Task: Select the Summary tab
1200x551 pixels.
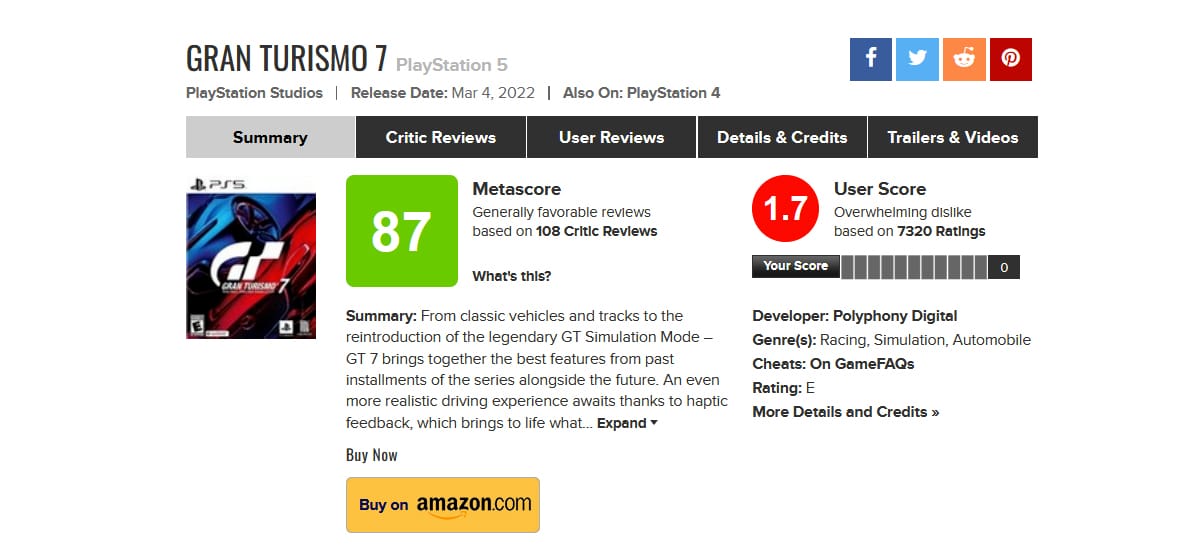Action: pos(270,137)
